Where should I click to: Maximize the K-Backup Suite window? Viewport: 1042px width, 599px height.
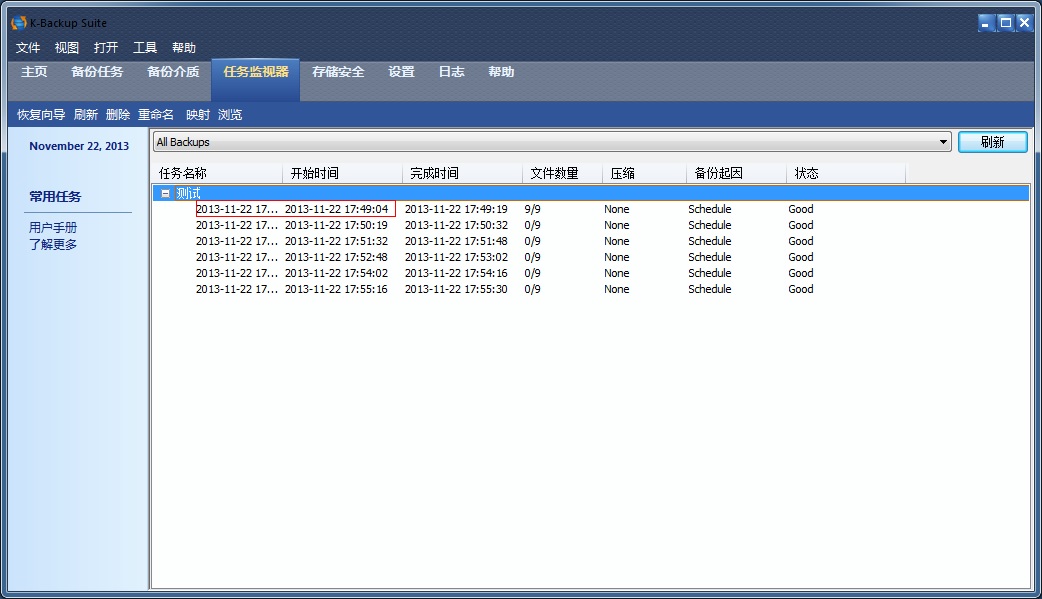click(1005, 23)
